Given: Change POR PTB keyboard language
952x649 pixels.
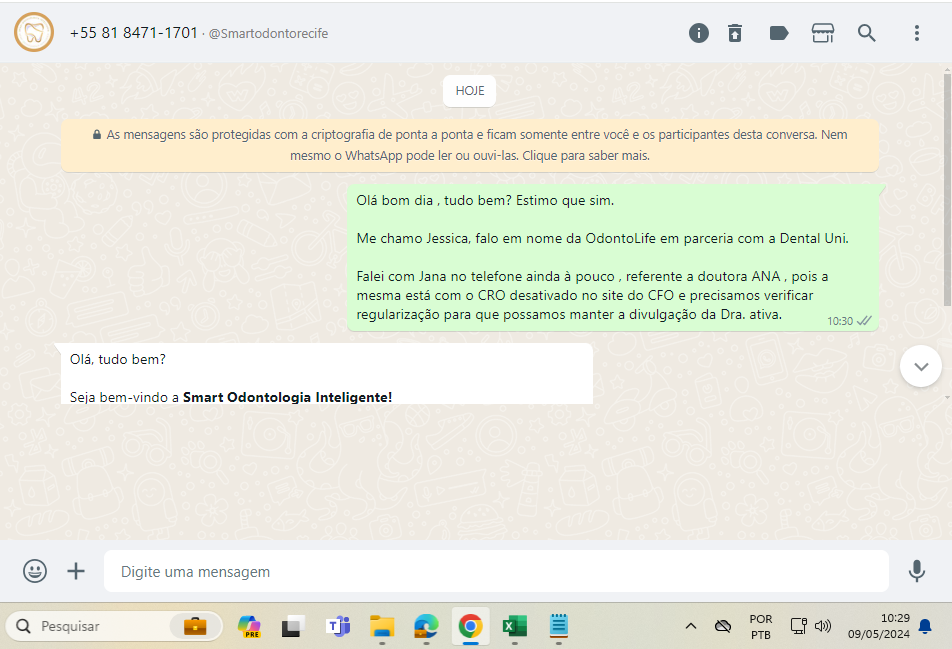Looking at the screenshot, I should pos(761,627).
